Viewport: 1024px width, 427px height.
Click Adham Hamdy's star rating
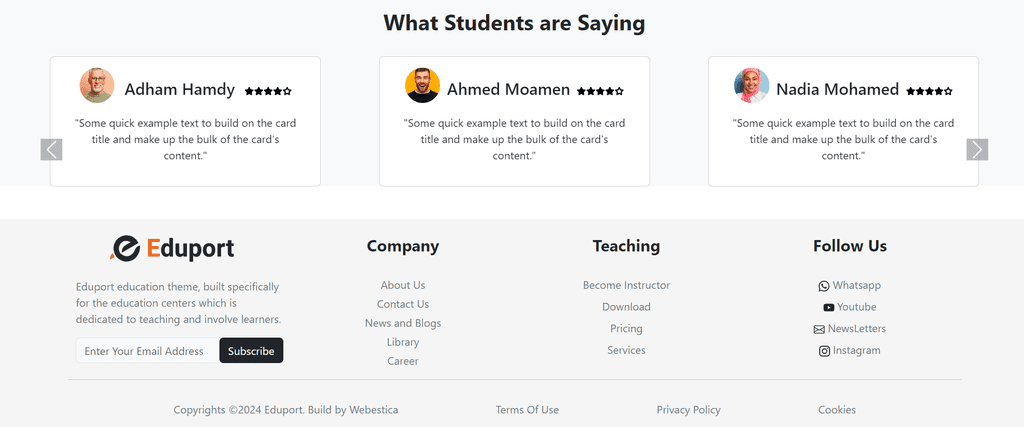tap(268, 91)
